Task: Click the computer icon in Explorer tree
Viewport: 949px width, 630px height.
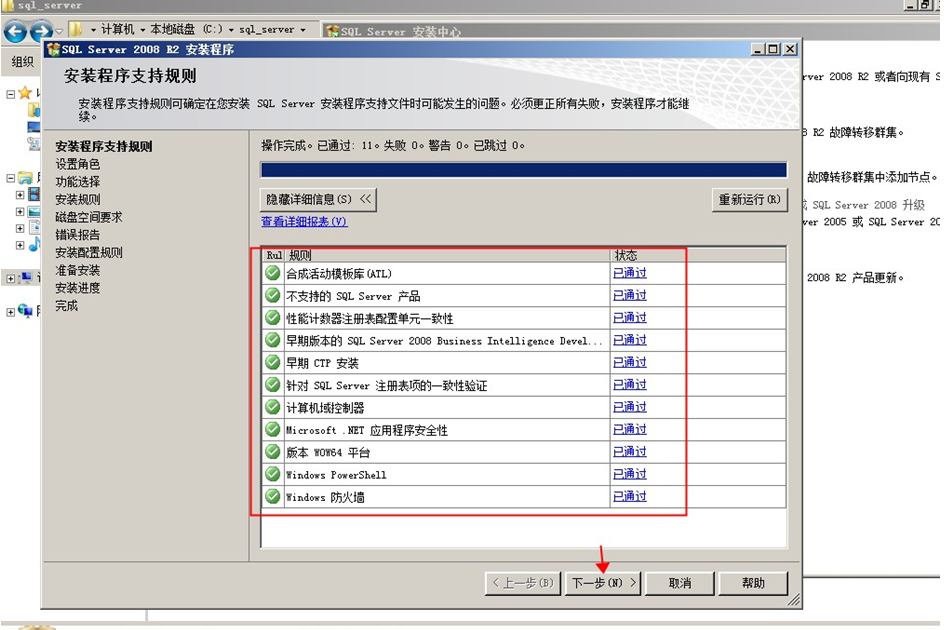Action: pos(25,278)
